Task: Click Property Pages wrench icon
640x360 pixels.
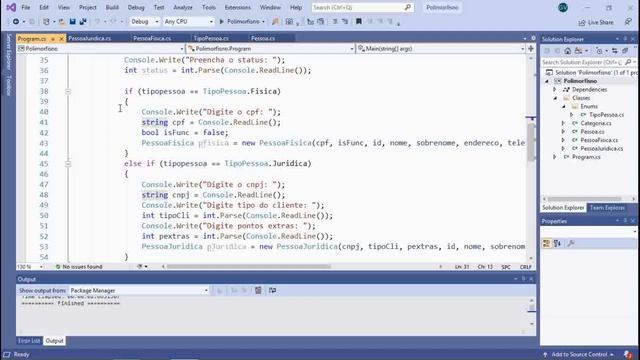Action: click(x=571, y=244)
